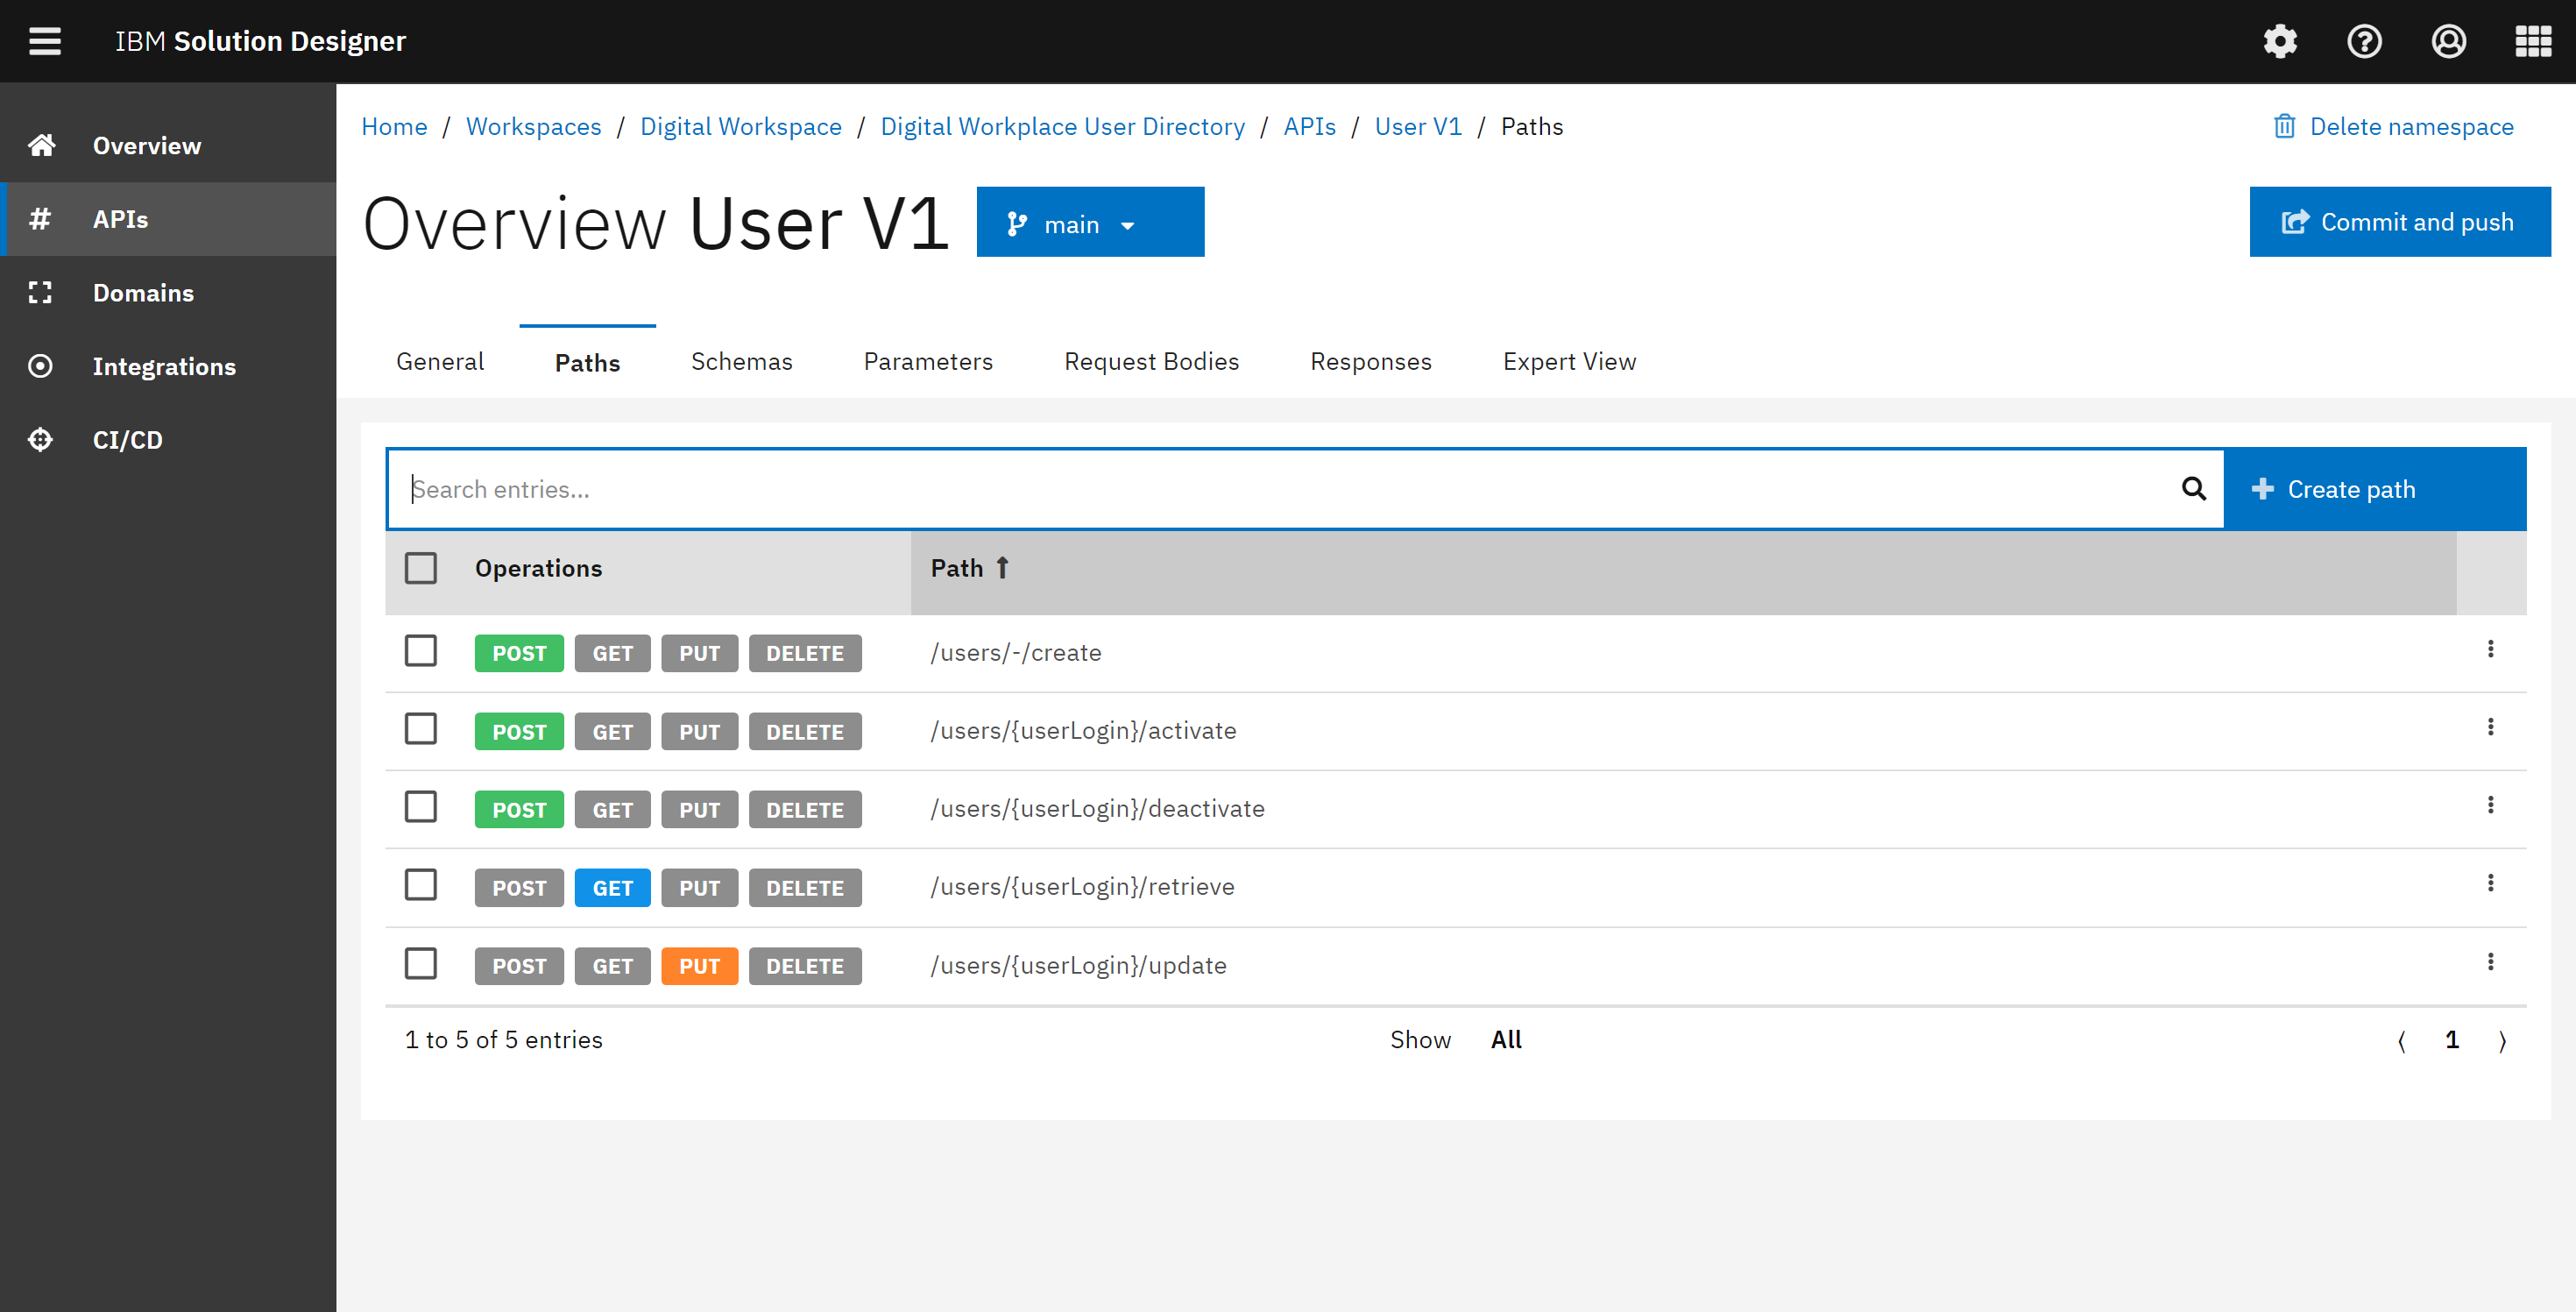The width and height of the screenshot is (2576, 1312).
Task: Open the Show All entries dropdown
Action: click(x=1505, y=1039)
